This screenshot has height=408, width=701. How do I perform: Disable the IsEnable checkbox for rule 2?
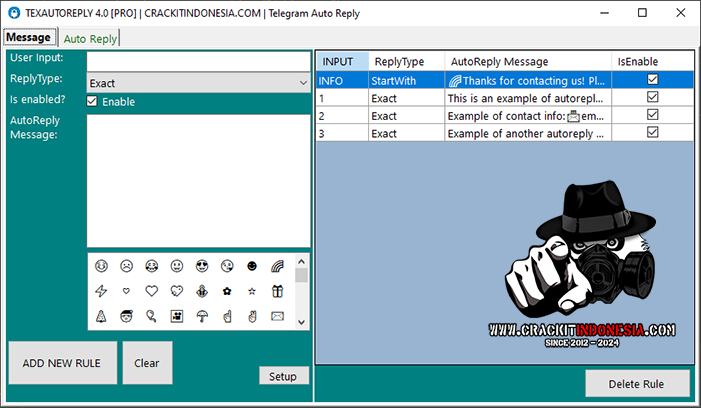pyautogui.click(x=652, y=115)
